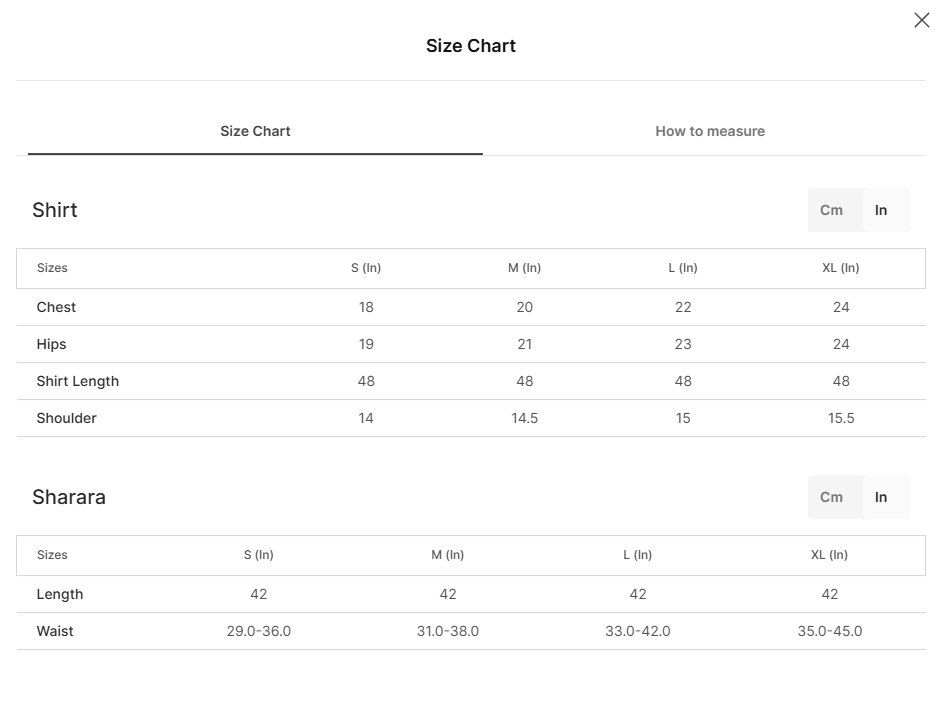
Task: Click the M (In) header in Shirt table
Action: pos(524,268)
